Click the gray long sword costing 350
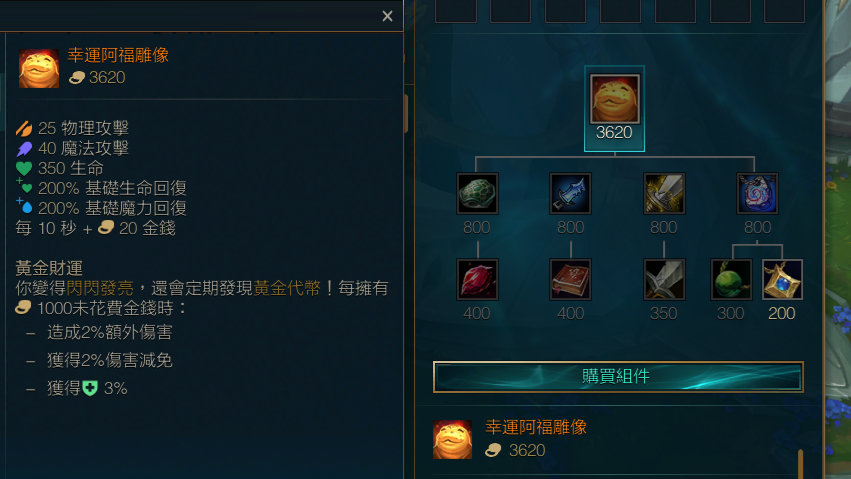Screen dimensions: 851x479 [x=664, y=279]
